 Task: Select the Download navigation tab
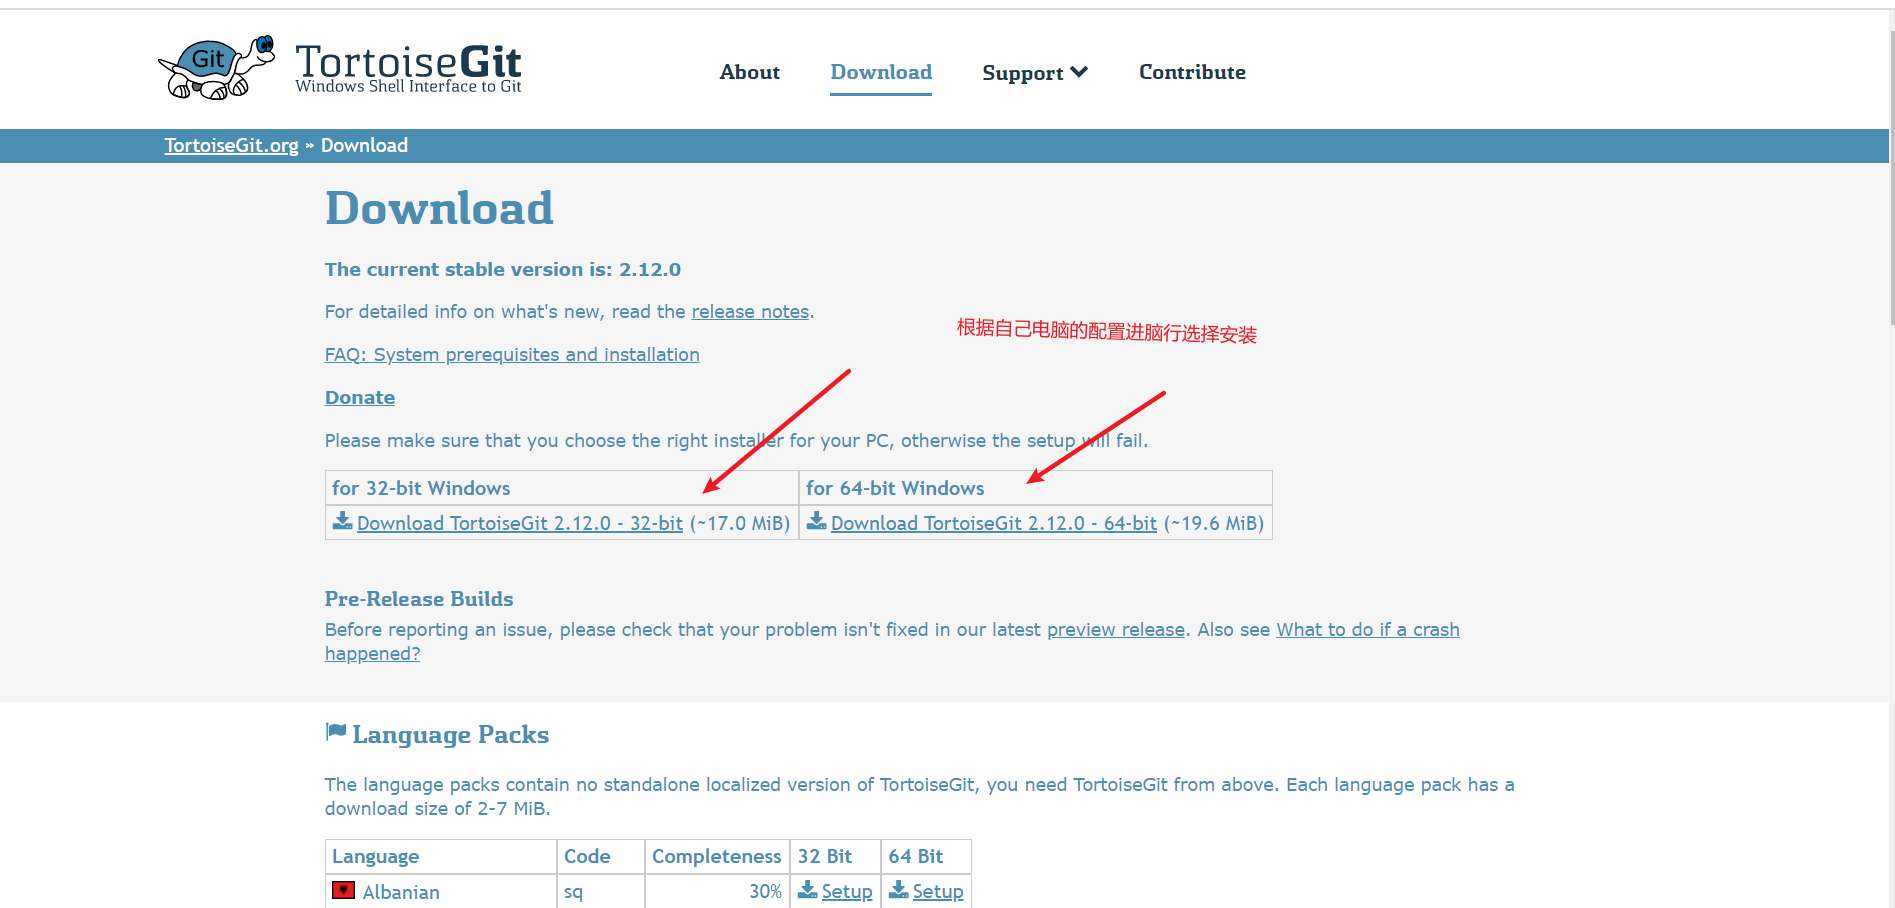[x=881, y=72]
